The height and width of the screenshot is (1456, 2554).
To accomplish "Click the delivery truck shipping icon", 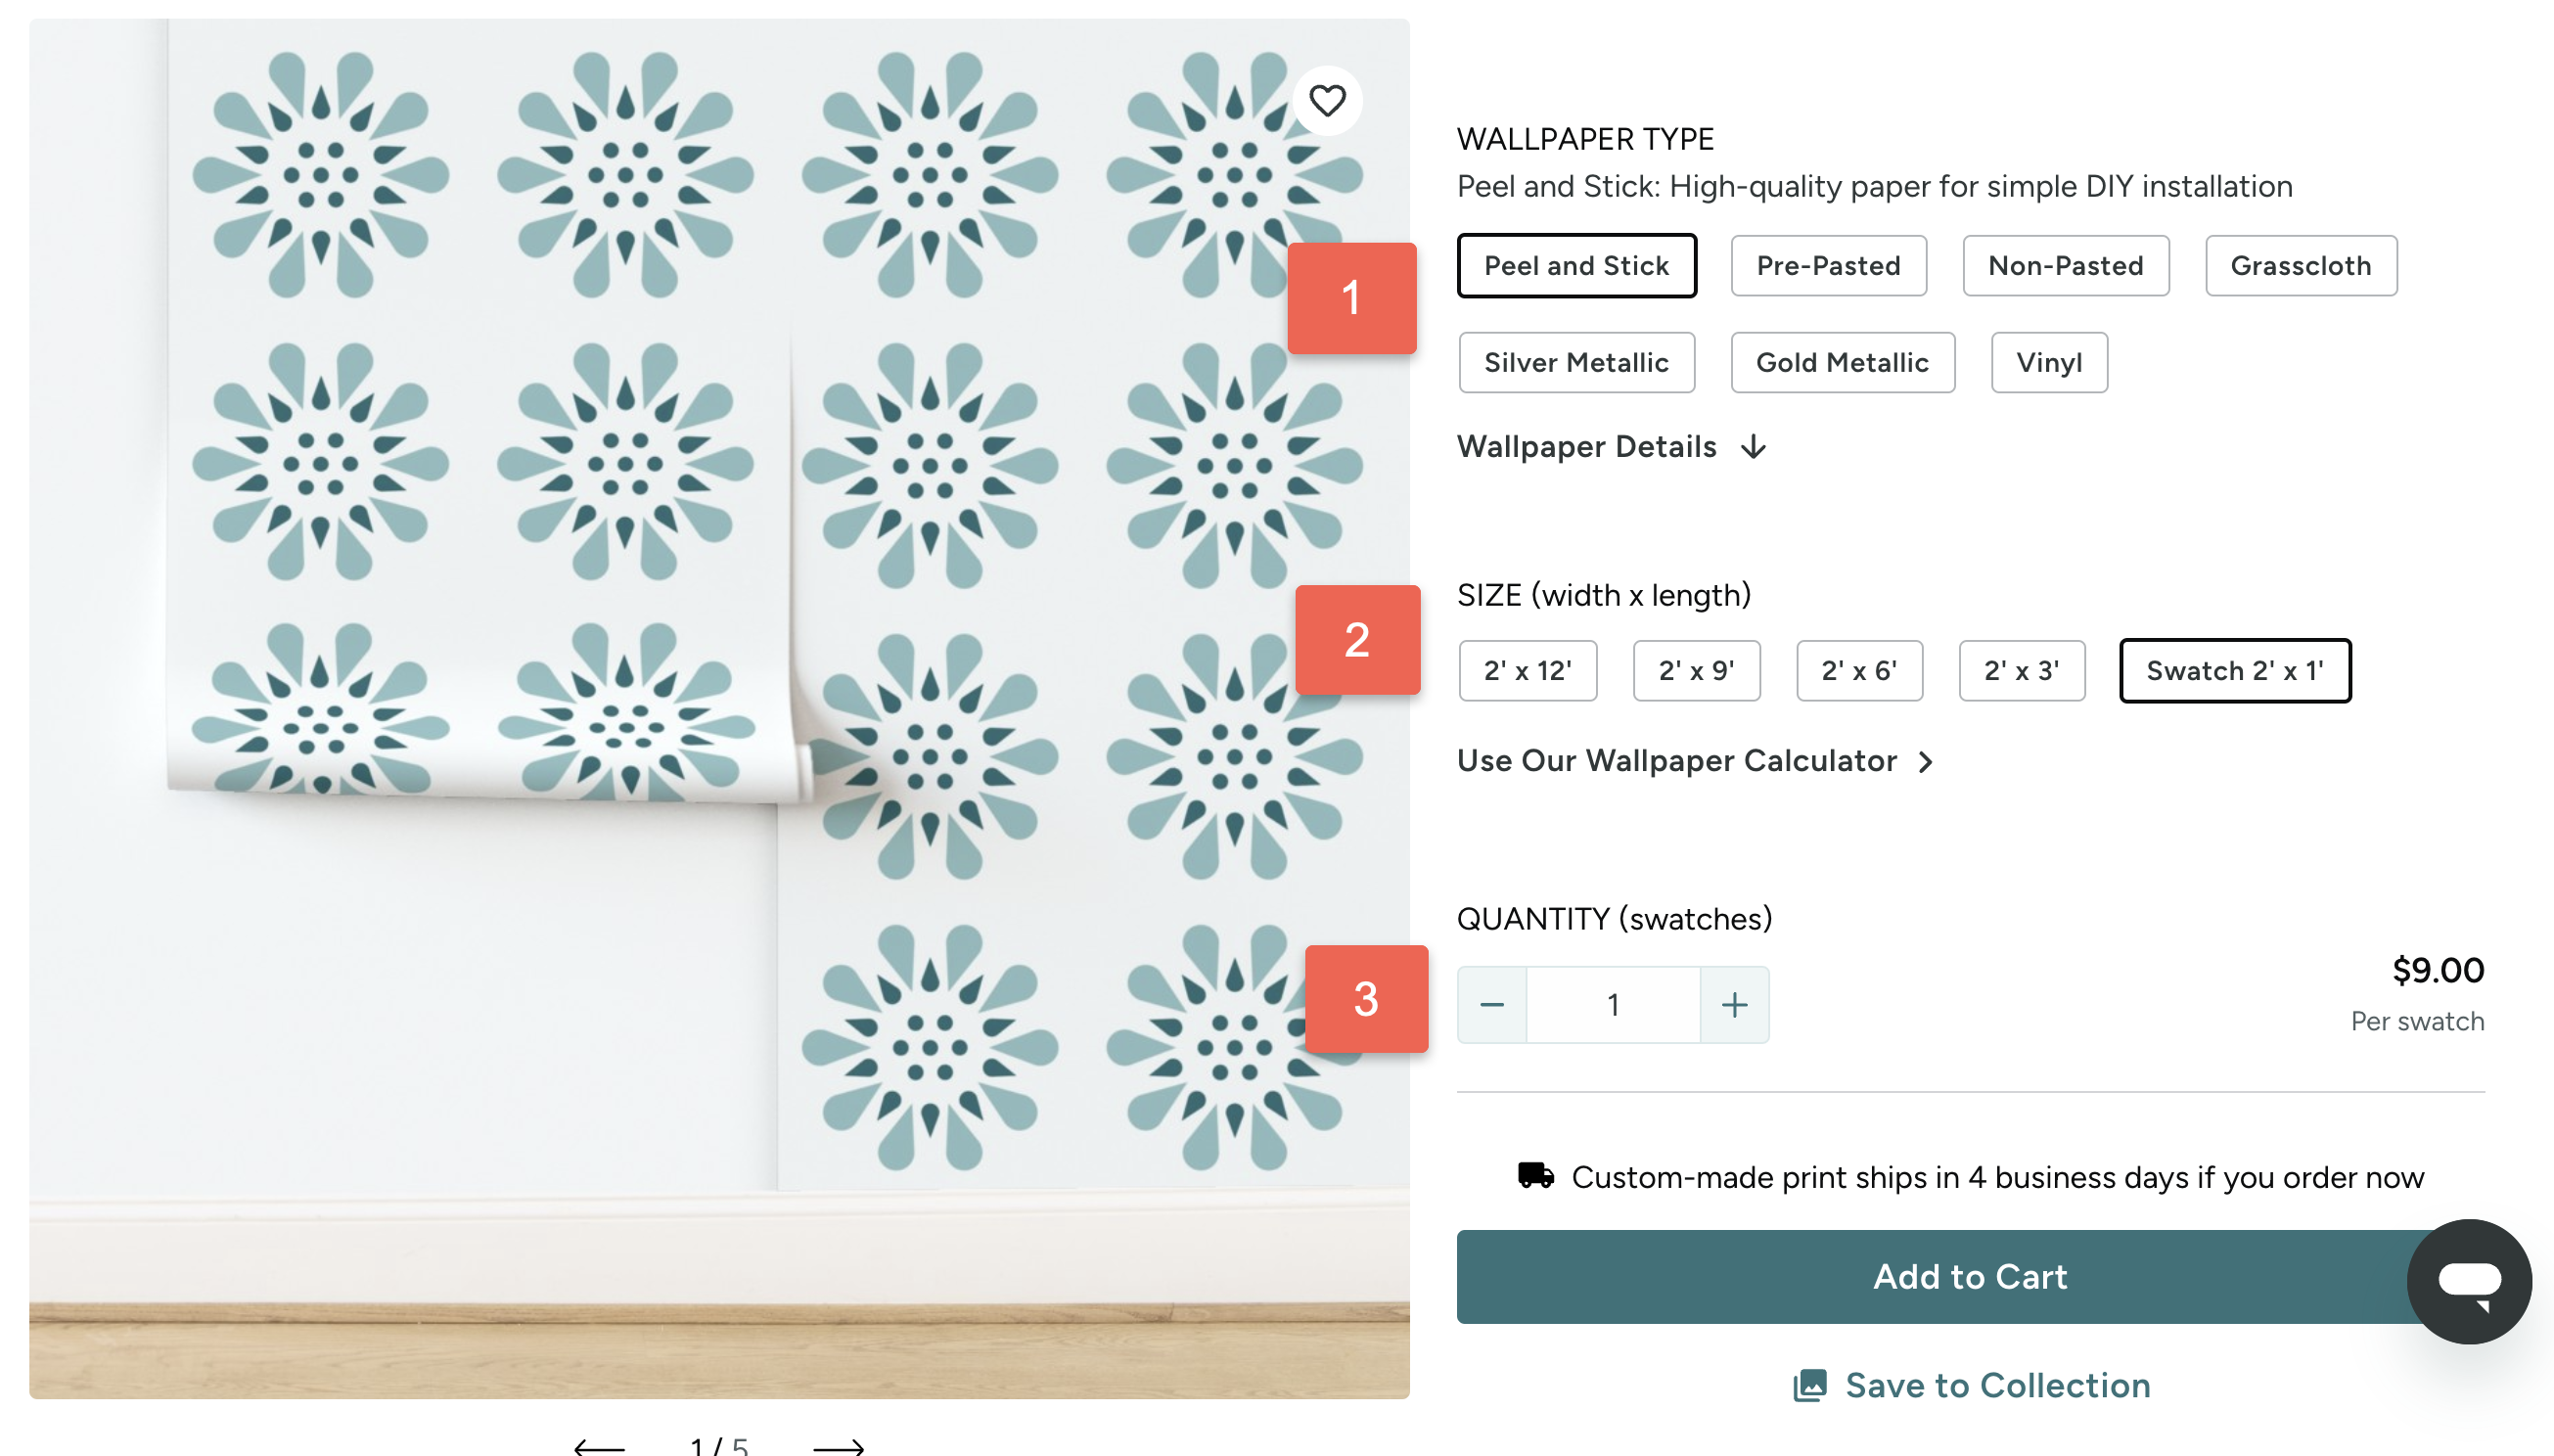I will click(x=1535, y=1176).
